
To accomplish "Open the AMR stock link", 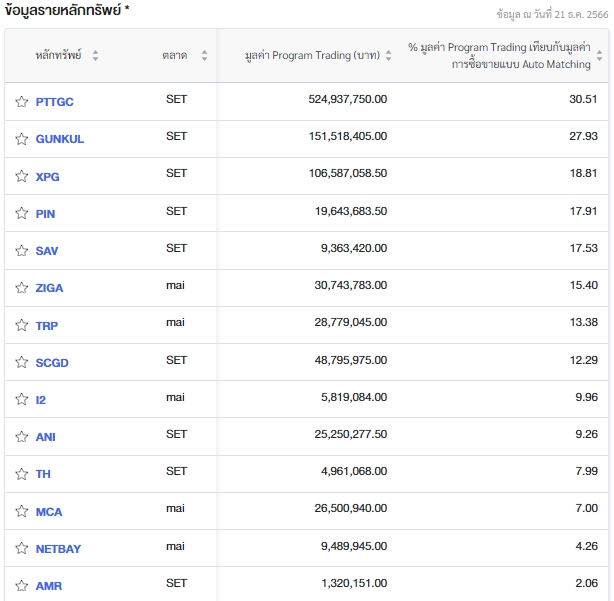I will click(48, 586).
